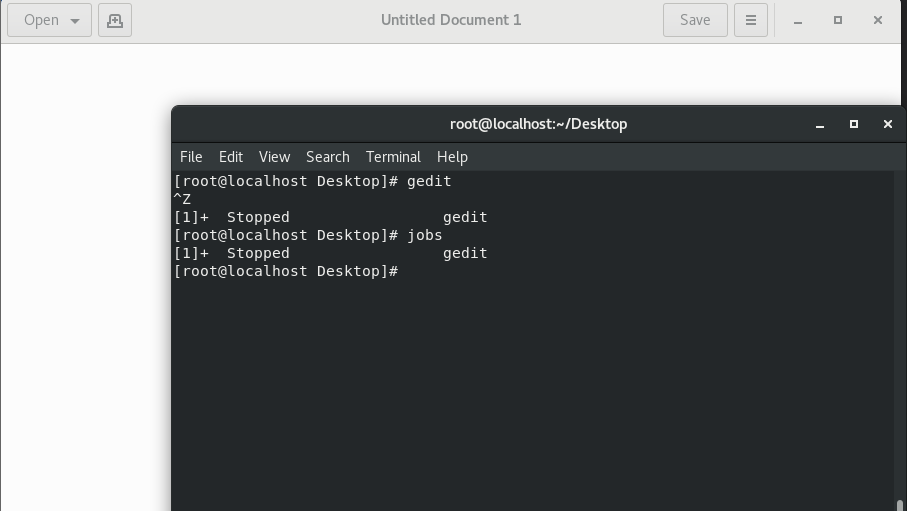
Task: Open the terminal View menu
Action: (274, 157)
